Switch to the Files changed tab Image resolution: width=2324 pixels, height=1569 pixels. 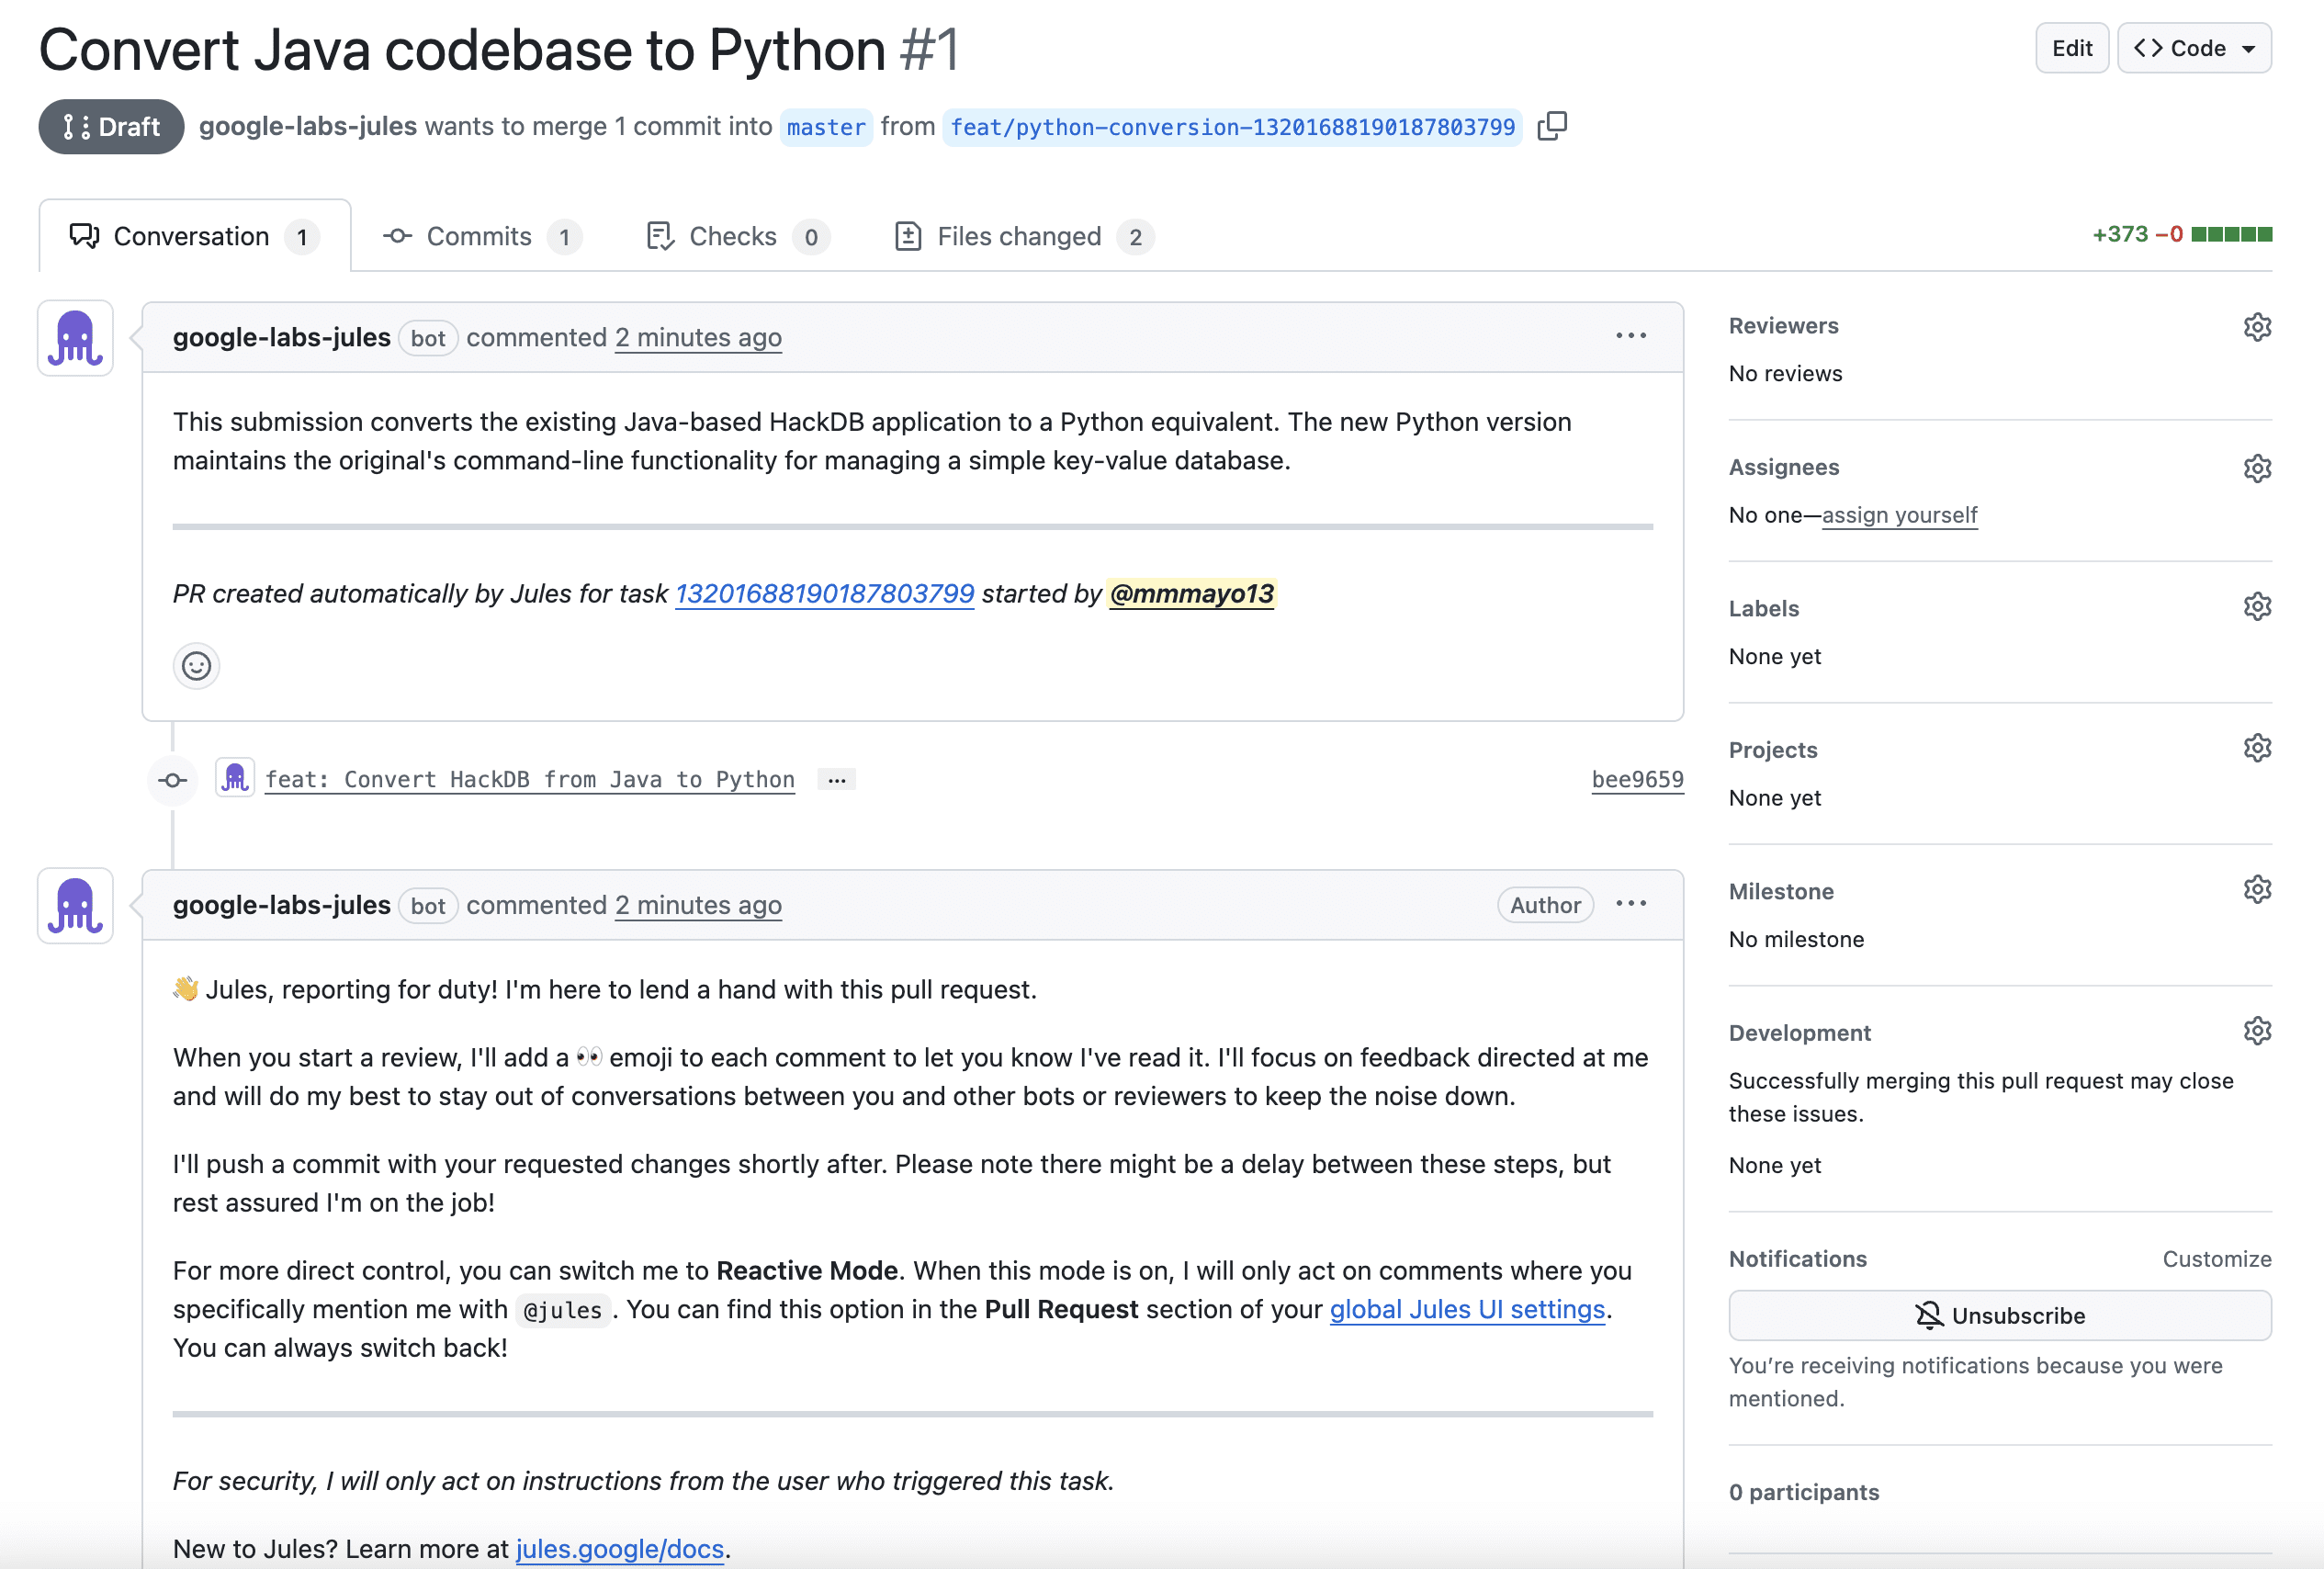click(x=1019, y=236)
